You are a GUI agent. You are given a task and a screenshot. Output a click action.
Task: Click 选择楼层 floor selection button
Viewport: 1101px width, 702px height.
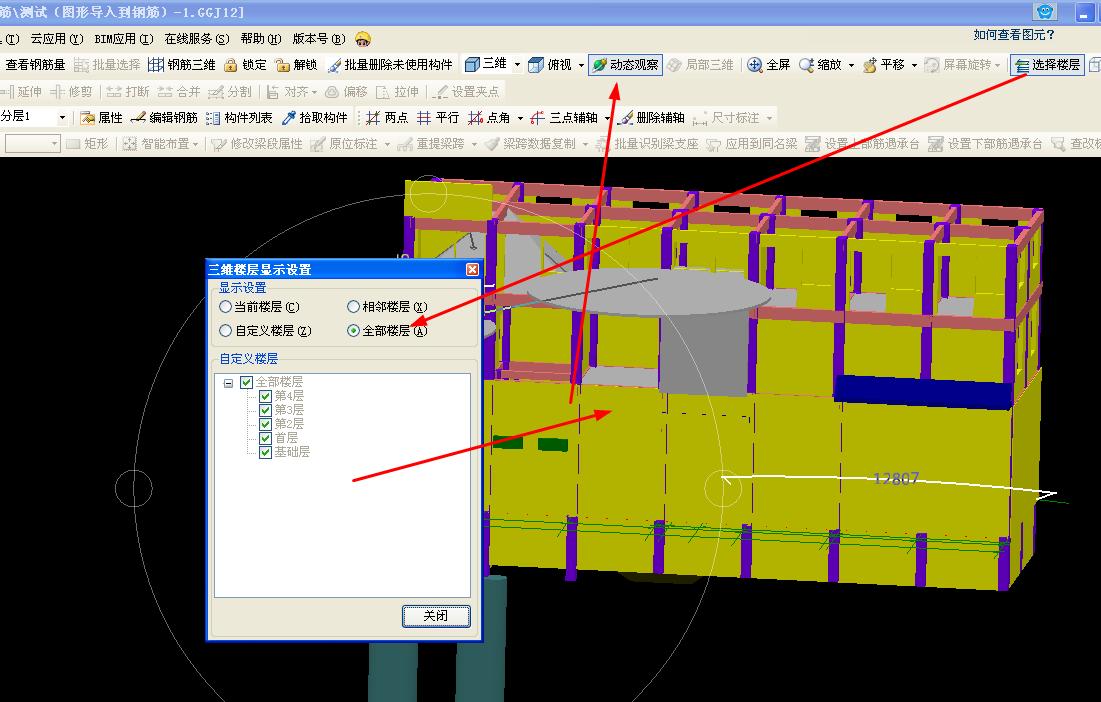coord(1047,65)
